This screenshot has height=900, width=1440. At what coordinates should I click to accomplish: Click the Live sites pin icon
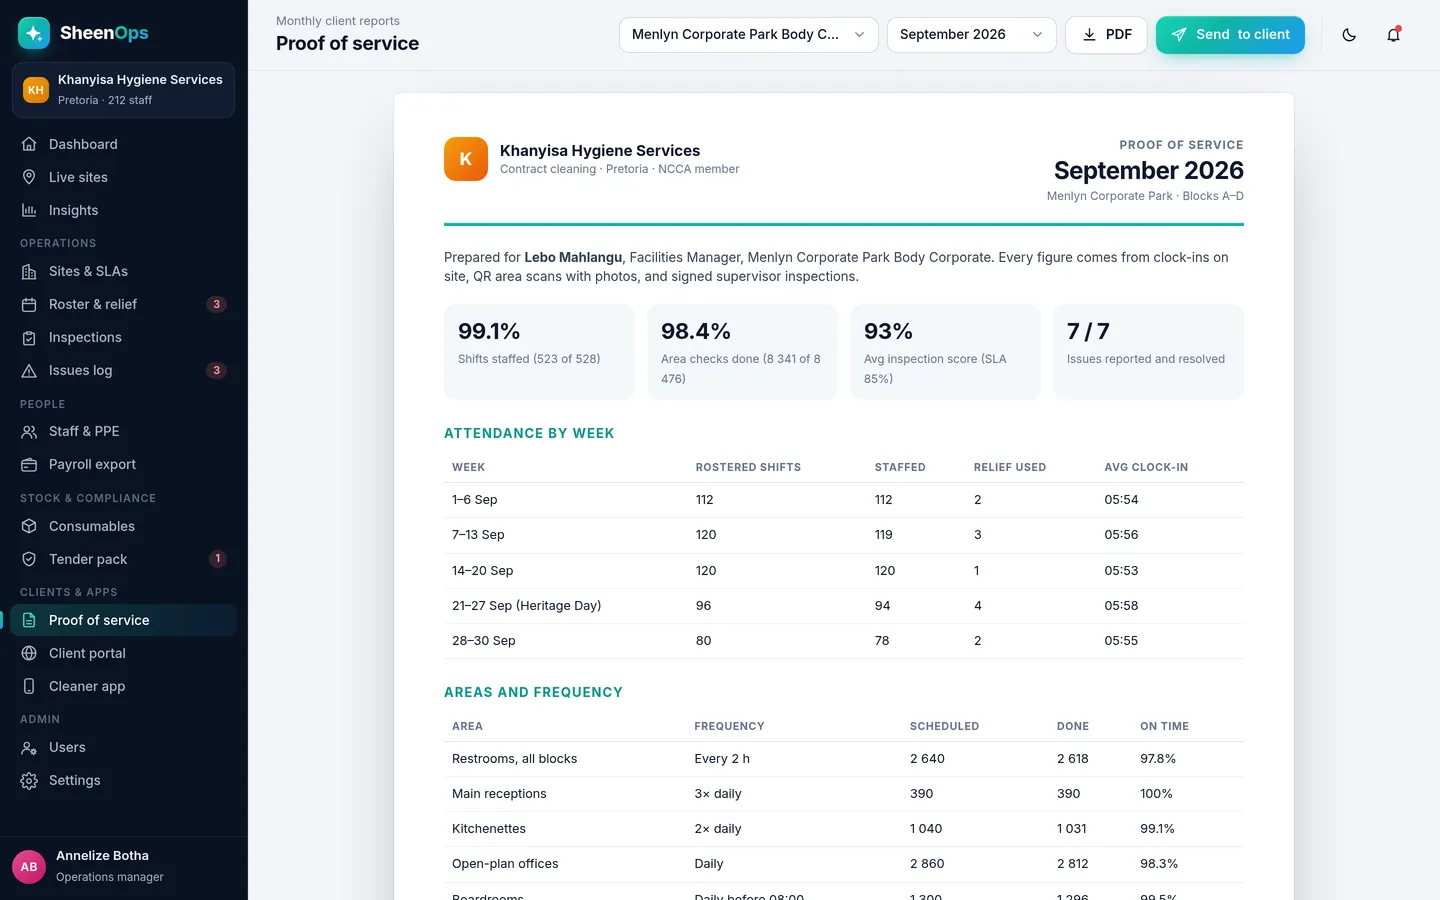[29, 177]
